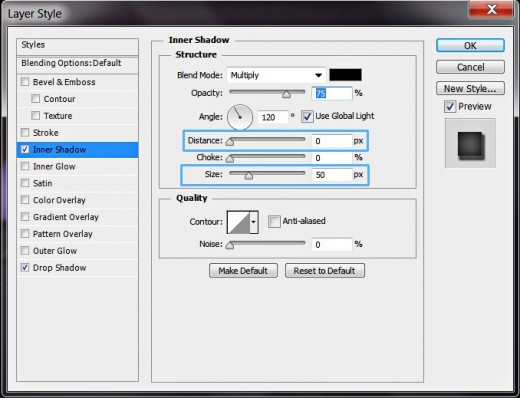
Task: Click the Cancel button
Action: 470,67
